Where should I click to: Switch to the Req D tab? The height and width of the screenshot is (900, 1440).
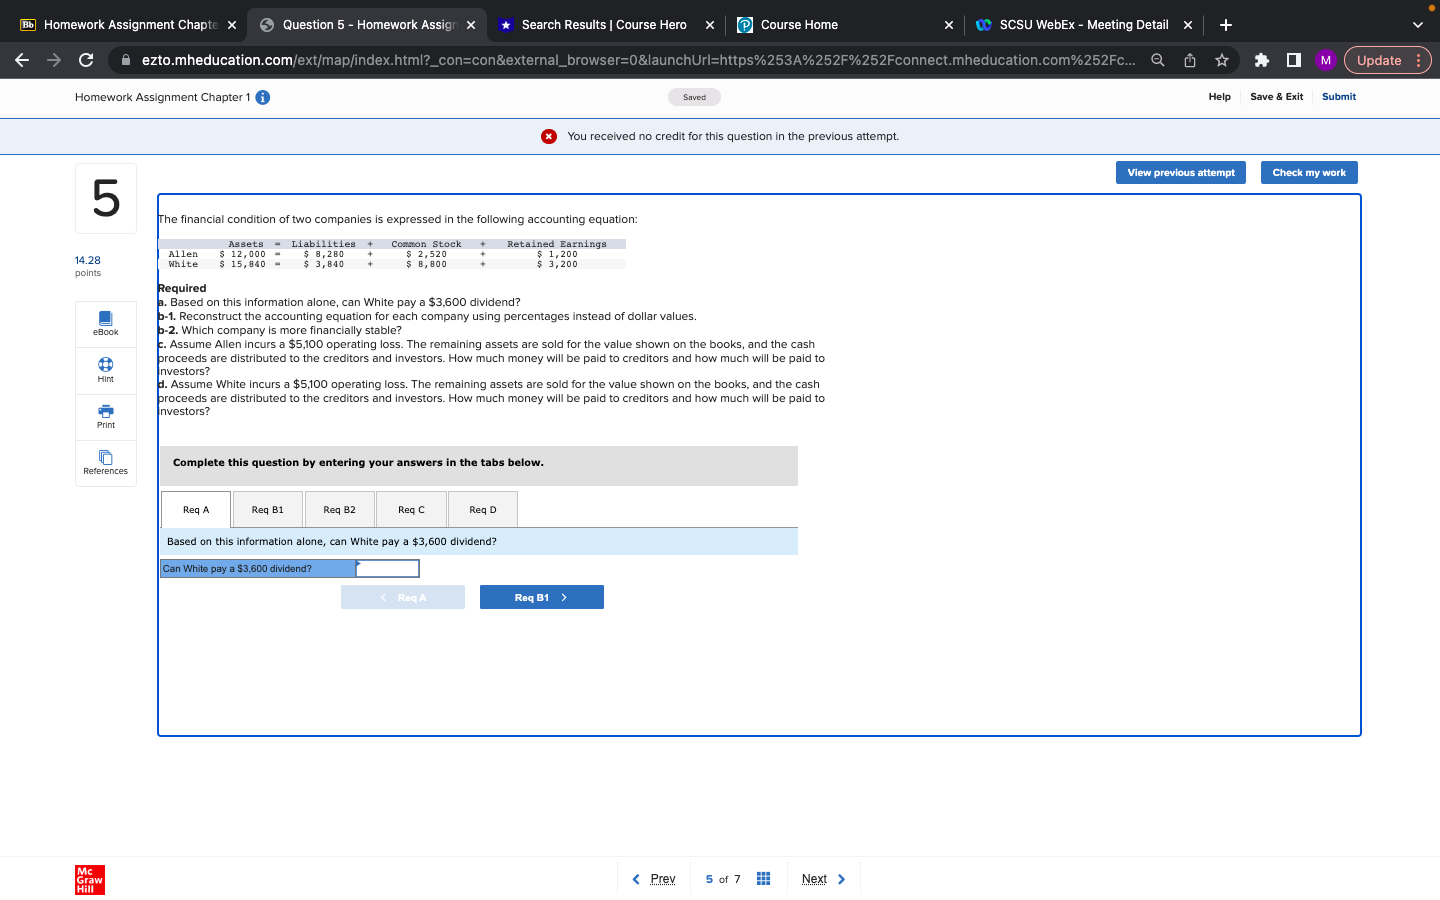pos(482,509)
